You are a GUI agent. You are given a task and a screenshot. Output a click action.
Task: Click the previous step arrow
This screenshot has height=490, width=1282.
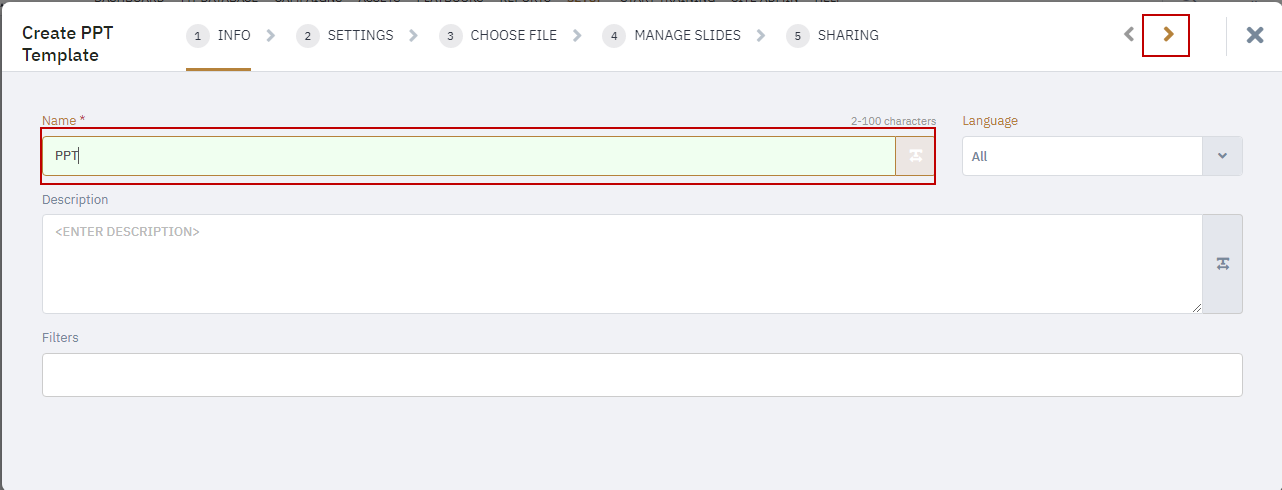tap(1129, 35)
